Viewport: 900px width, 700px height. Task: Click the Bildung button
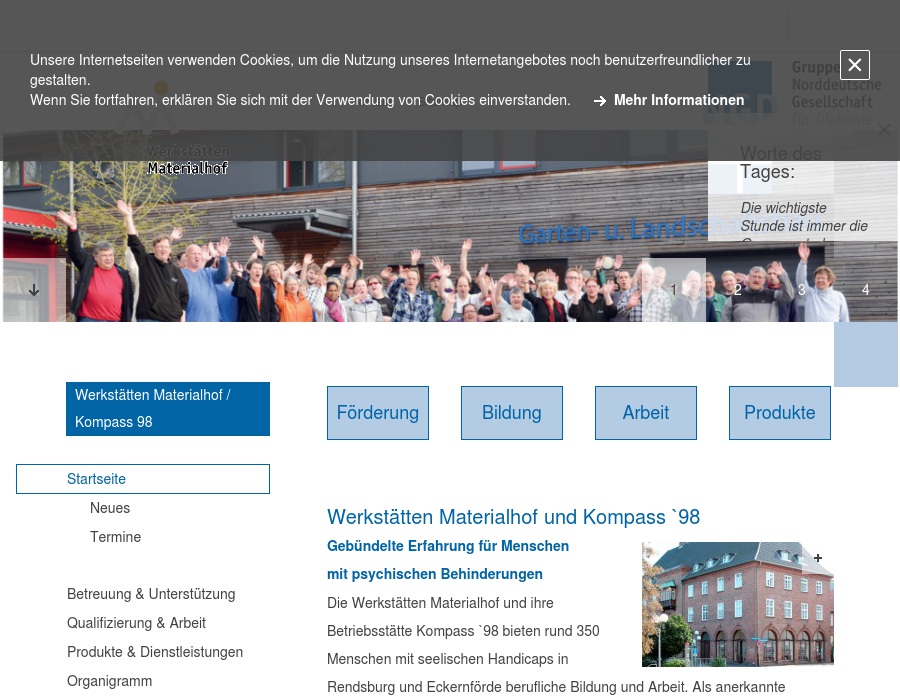pyautogui.click(x=511, y=412)
